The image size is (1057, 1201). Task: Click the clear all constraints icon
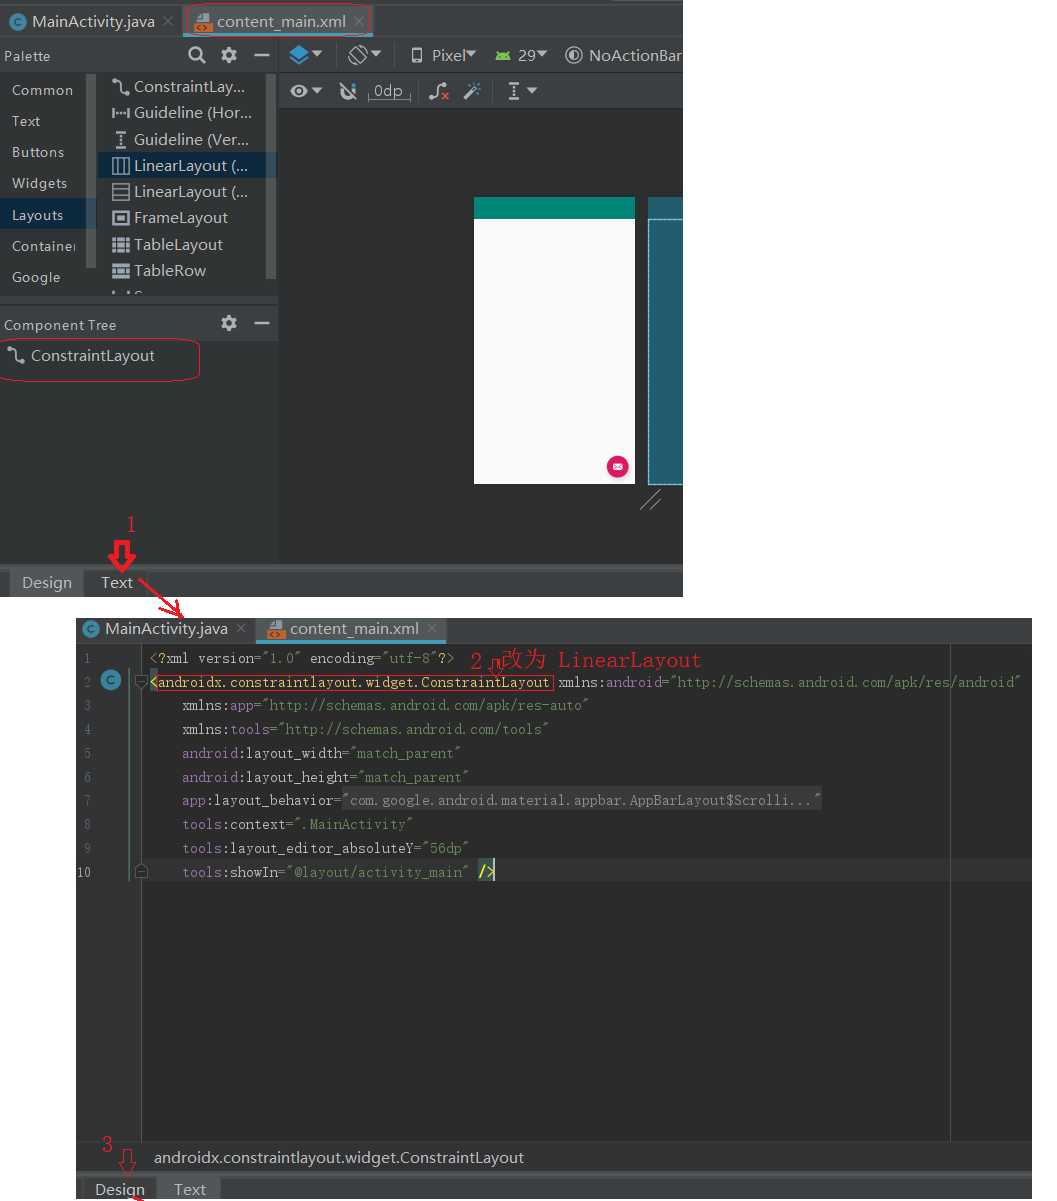(x=438, y=91)
